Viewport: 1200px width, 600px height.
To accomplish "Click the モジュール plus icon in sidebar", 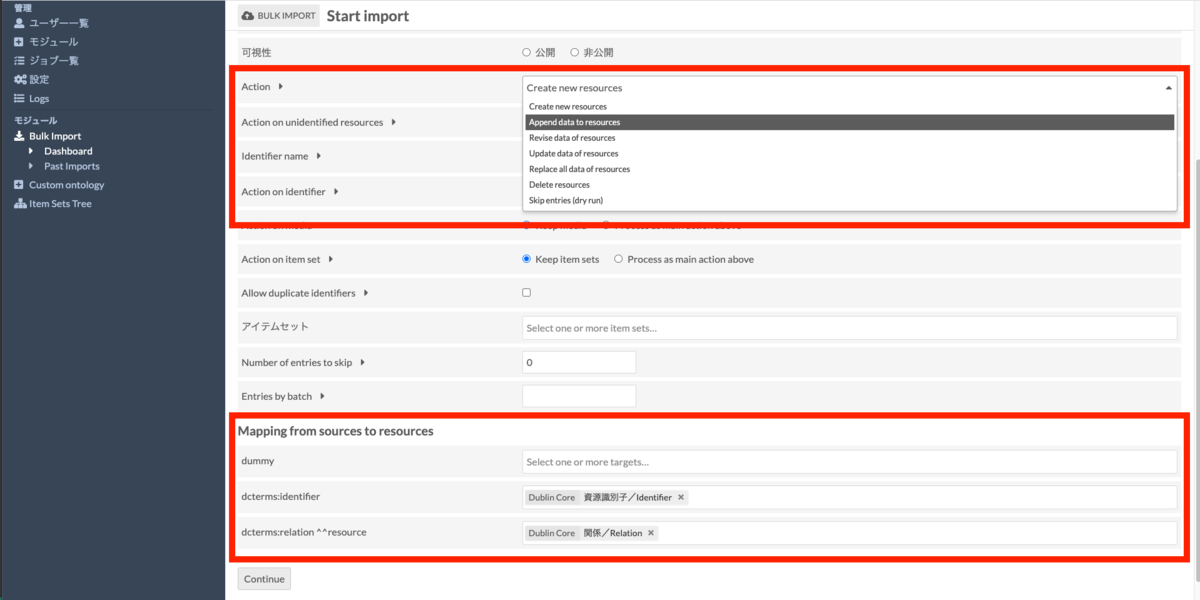I will click(x=19, y=41).
